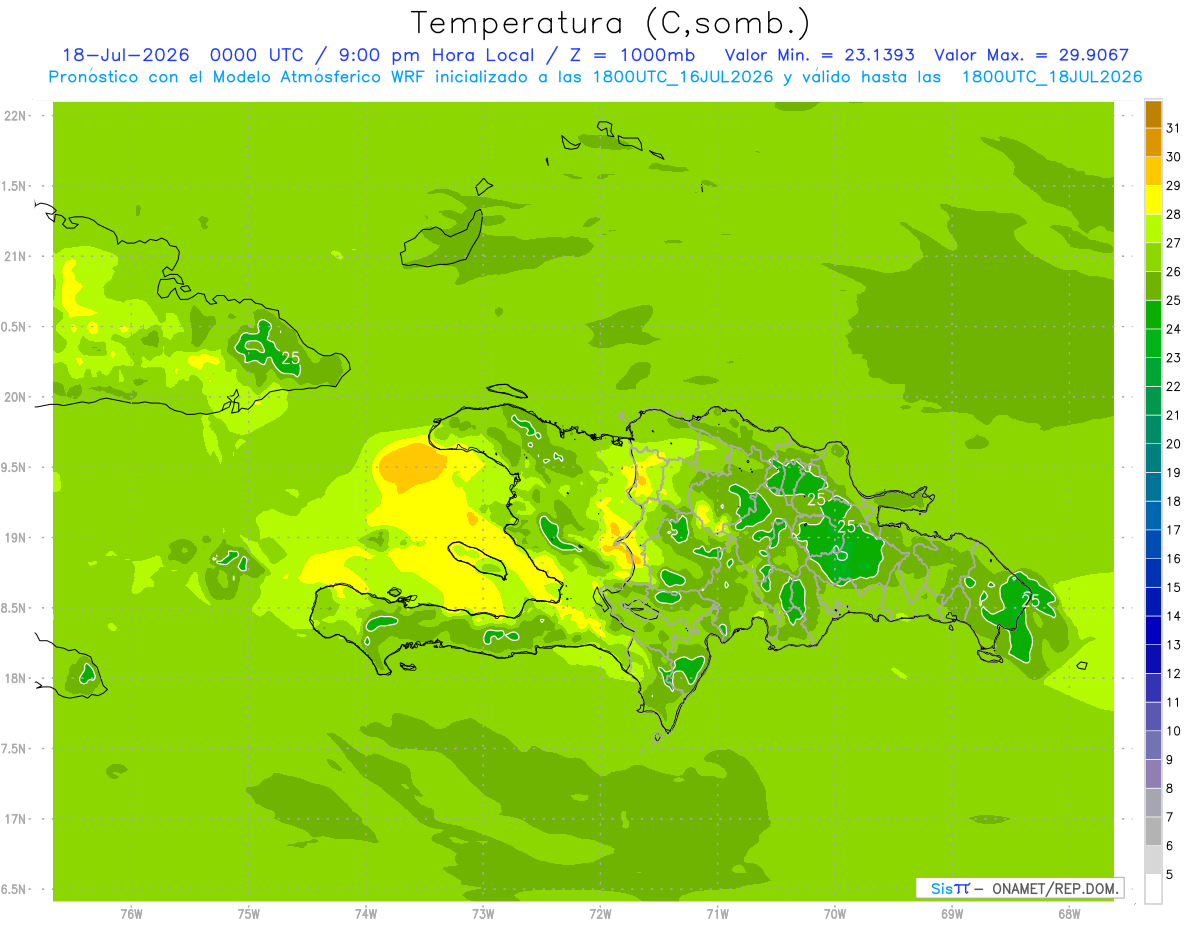Click the "Valor Max. = 29.9067" value
Image resolution: width=1200 pixels, height=927 pixels.
pyautogui.click(x=1032, y=55)
